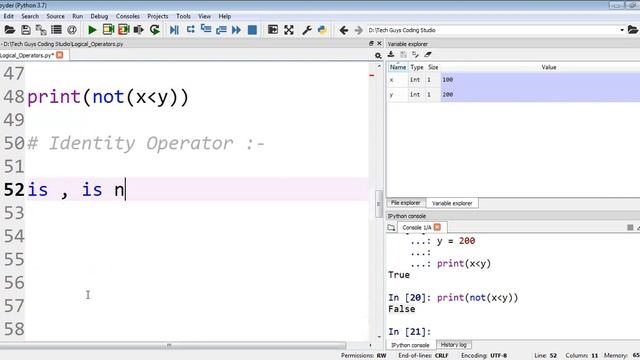Sort variables by the Type column header
The height and width of the screenshot is (360, 640).
point(417,67)
